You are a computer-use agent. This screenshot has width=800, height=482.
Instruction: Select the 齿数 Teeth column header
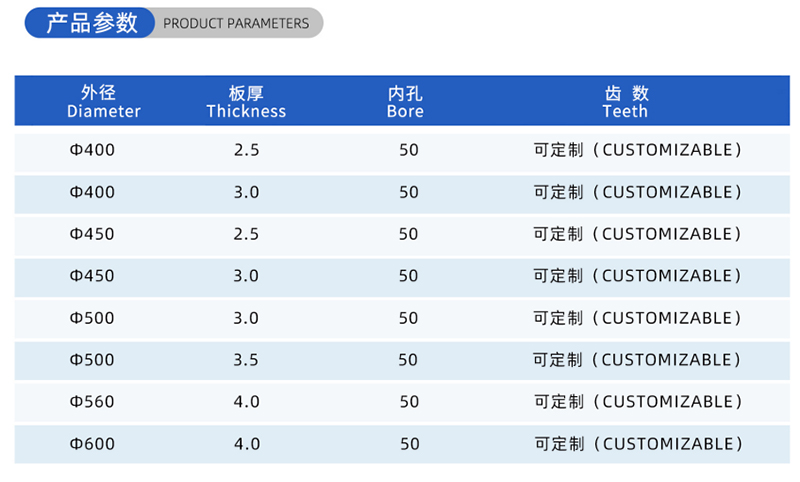[626, 102]
